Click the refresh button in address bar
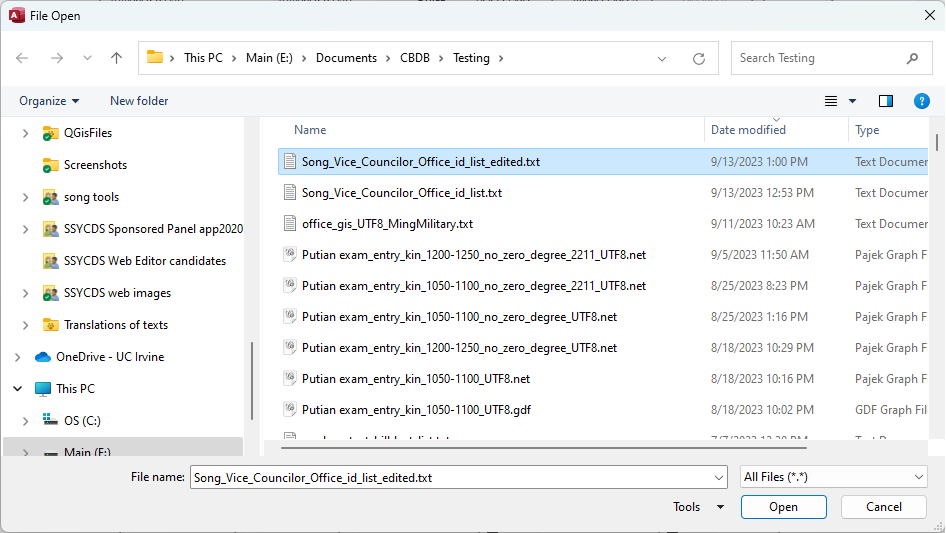The image size is (946, 533). (699, 58)
